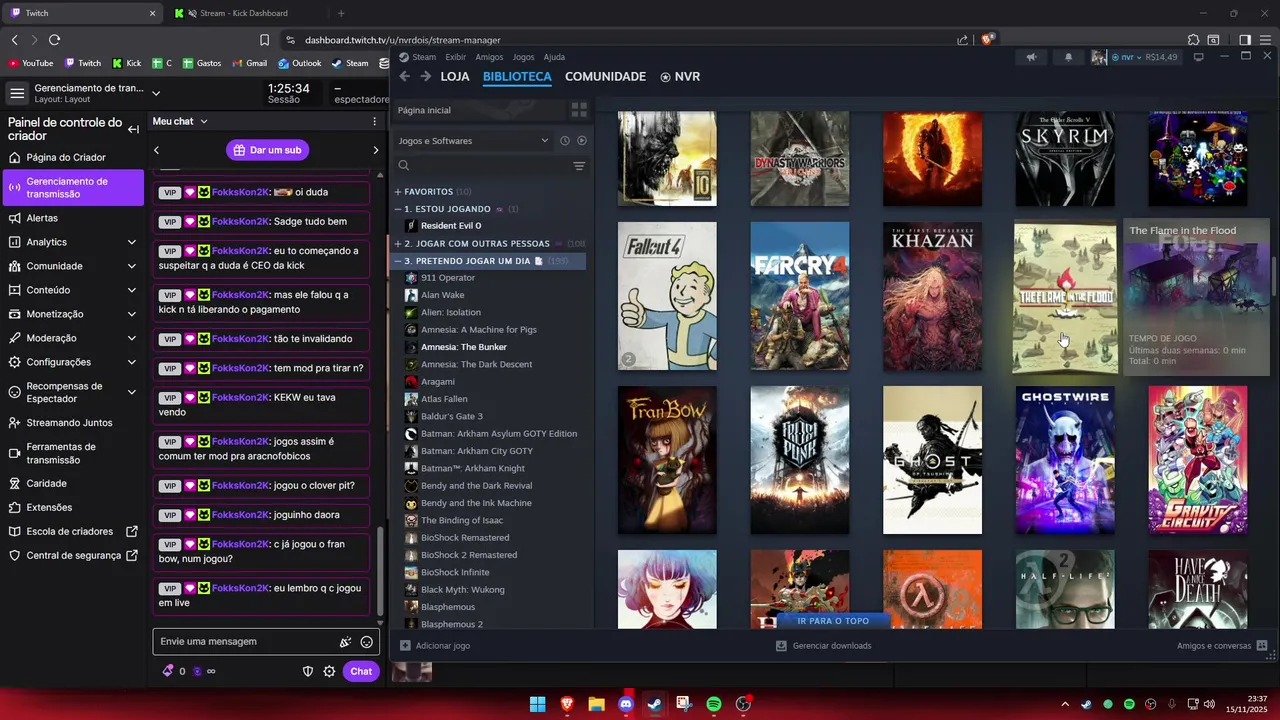Open Steam Exibir menu

(x=456, y=57)
